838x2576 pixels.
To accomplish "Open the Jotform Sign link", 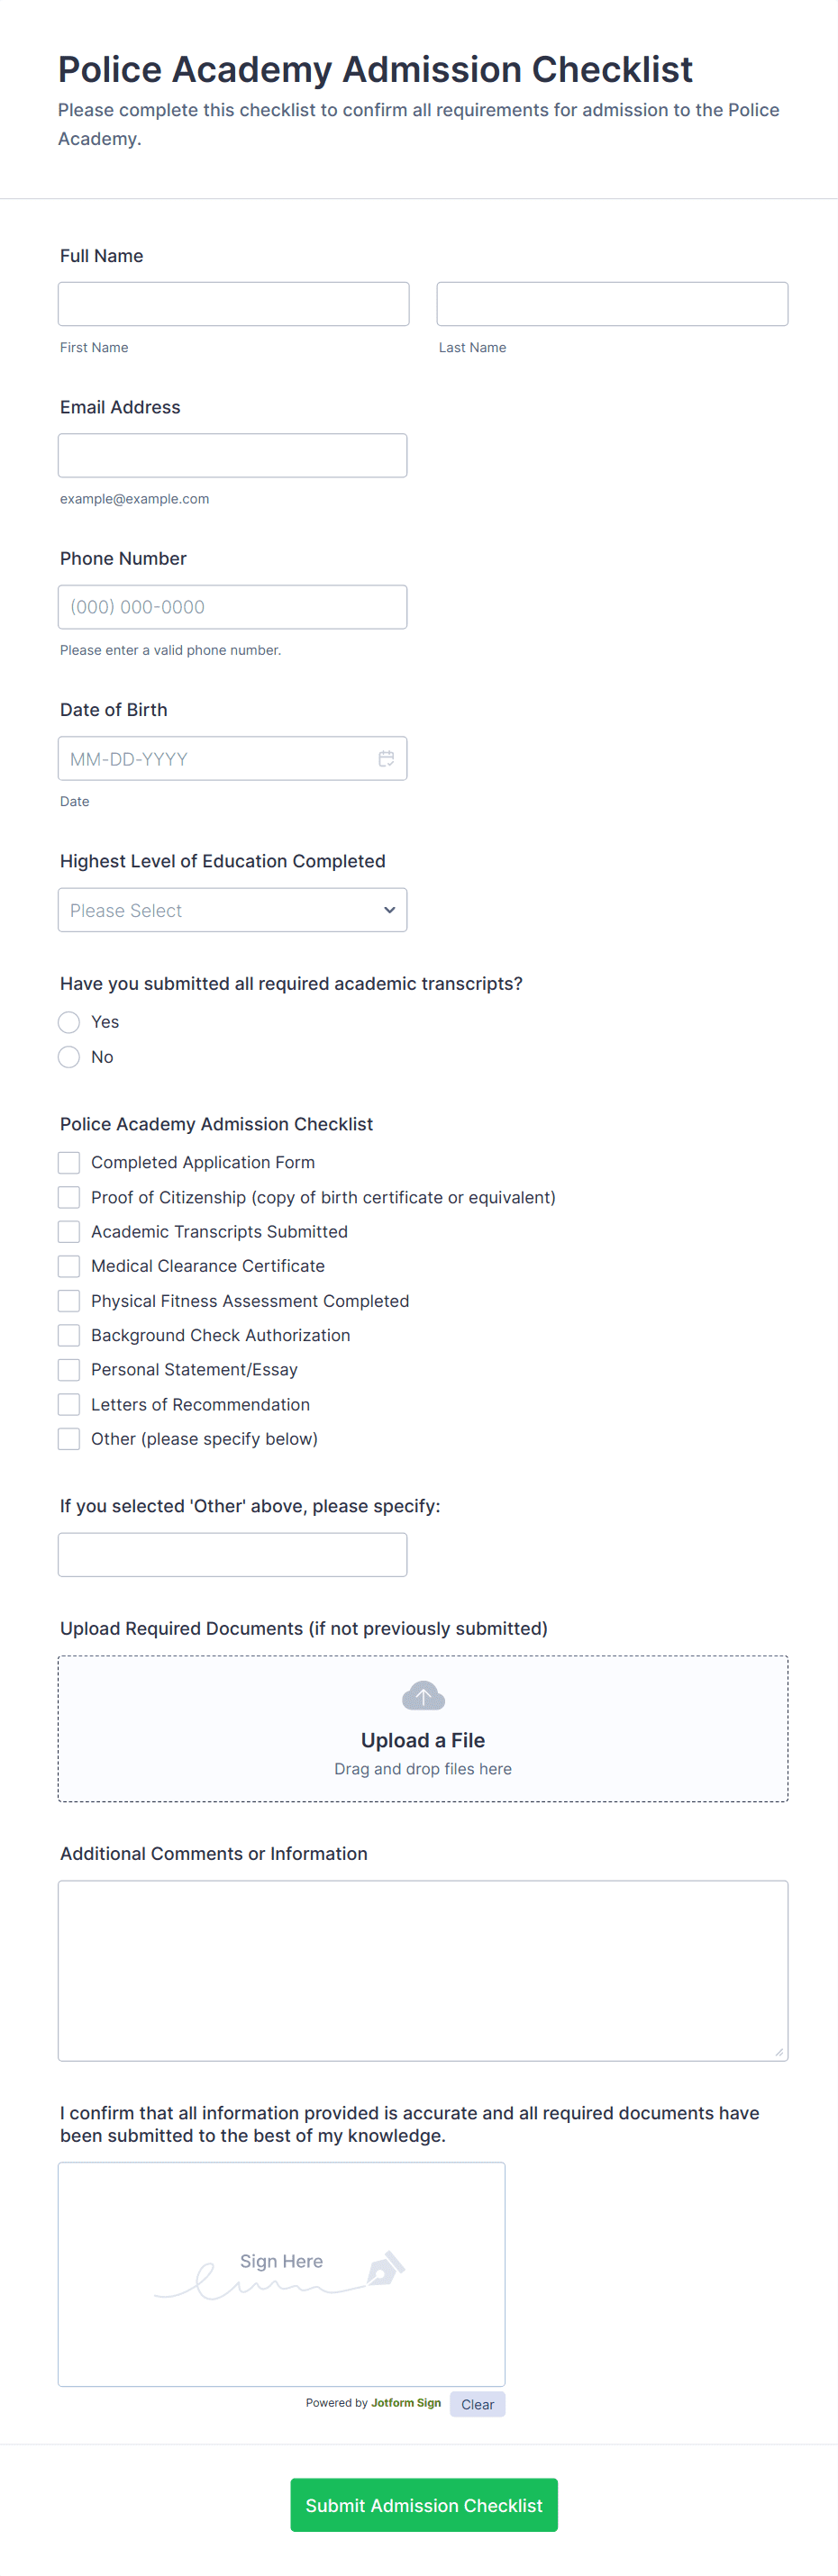I will pyautogui.click(x=405, y=2403).
